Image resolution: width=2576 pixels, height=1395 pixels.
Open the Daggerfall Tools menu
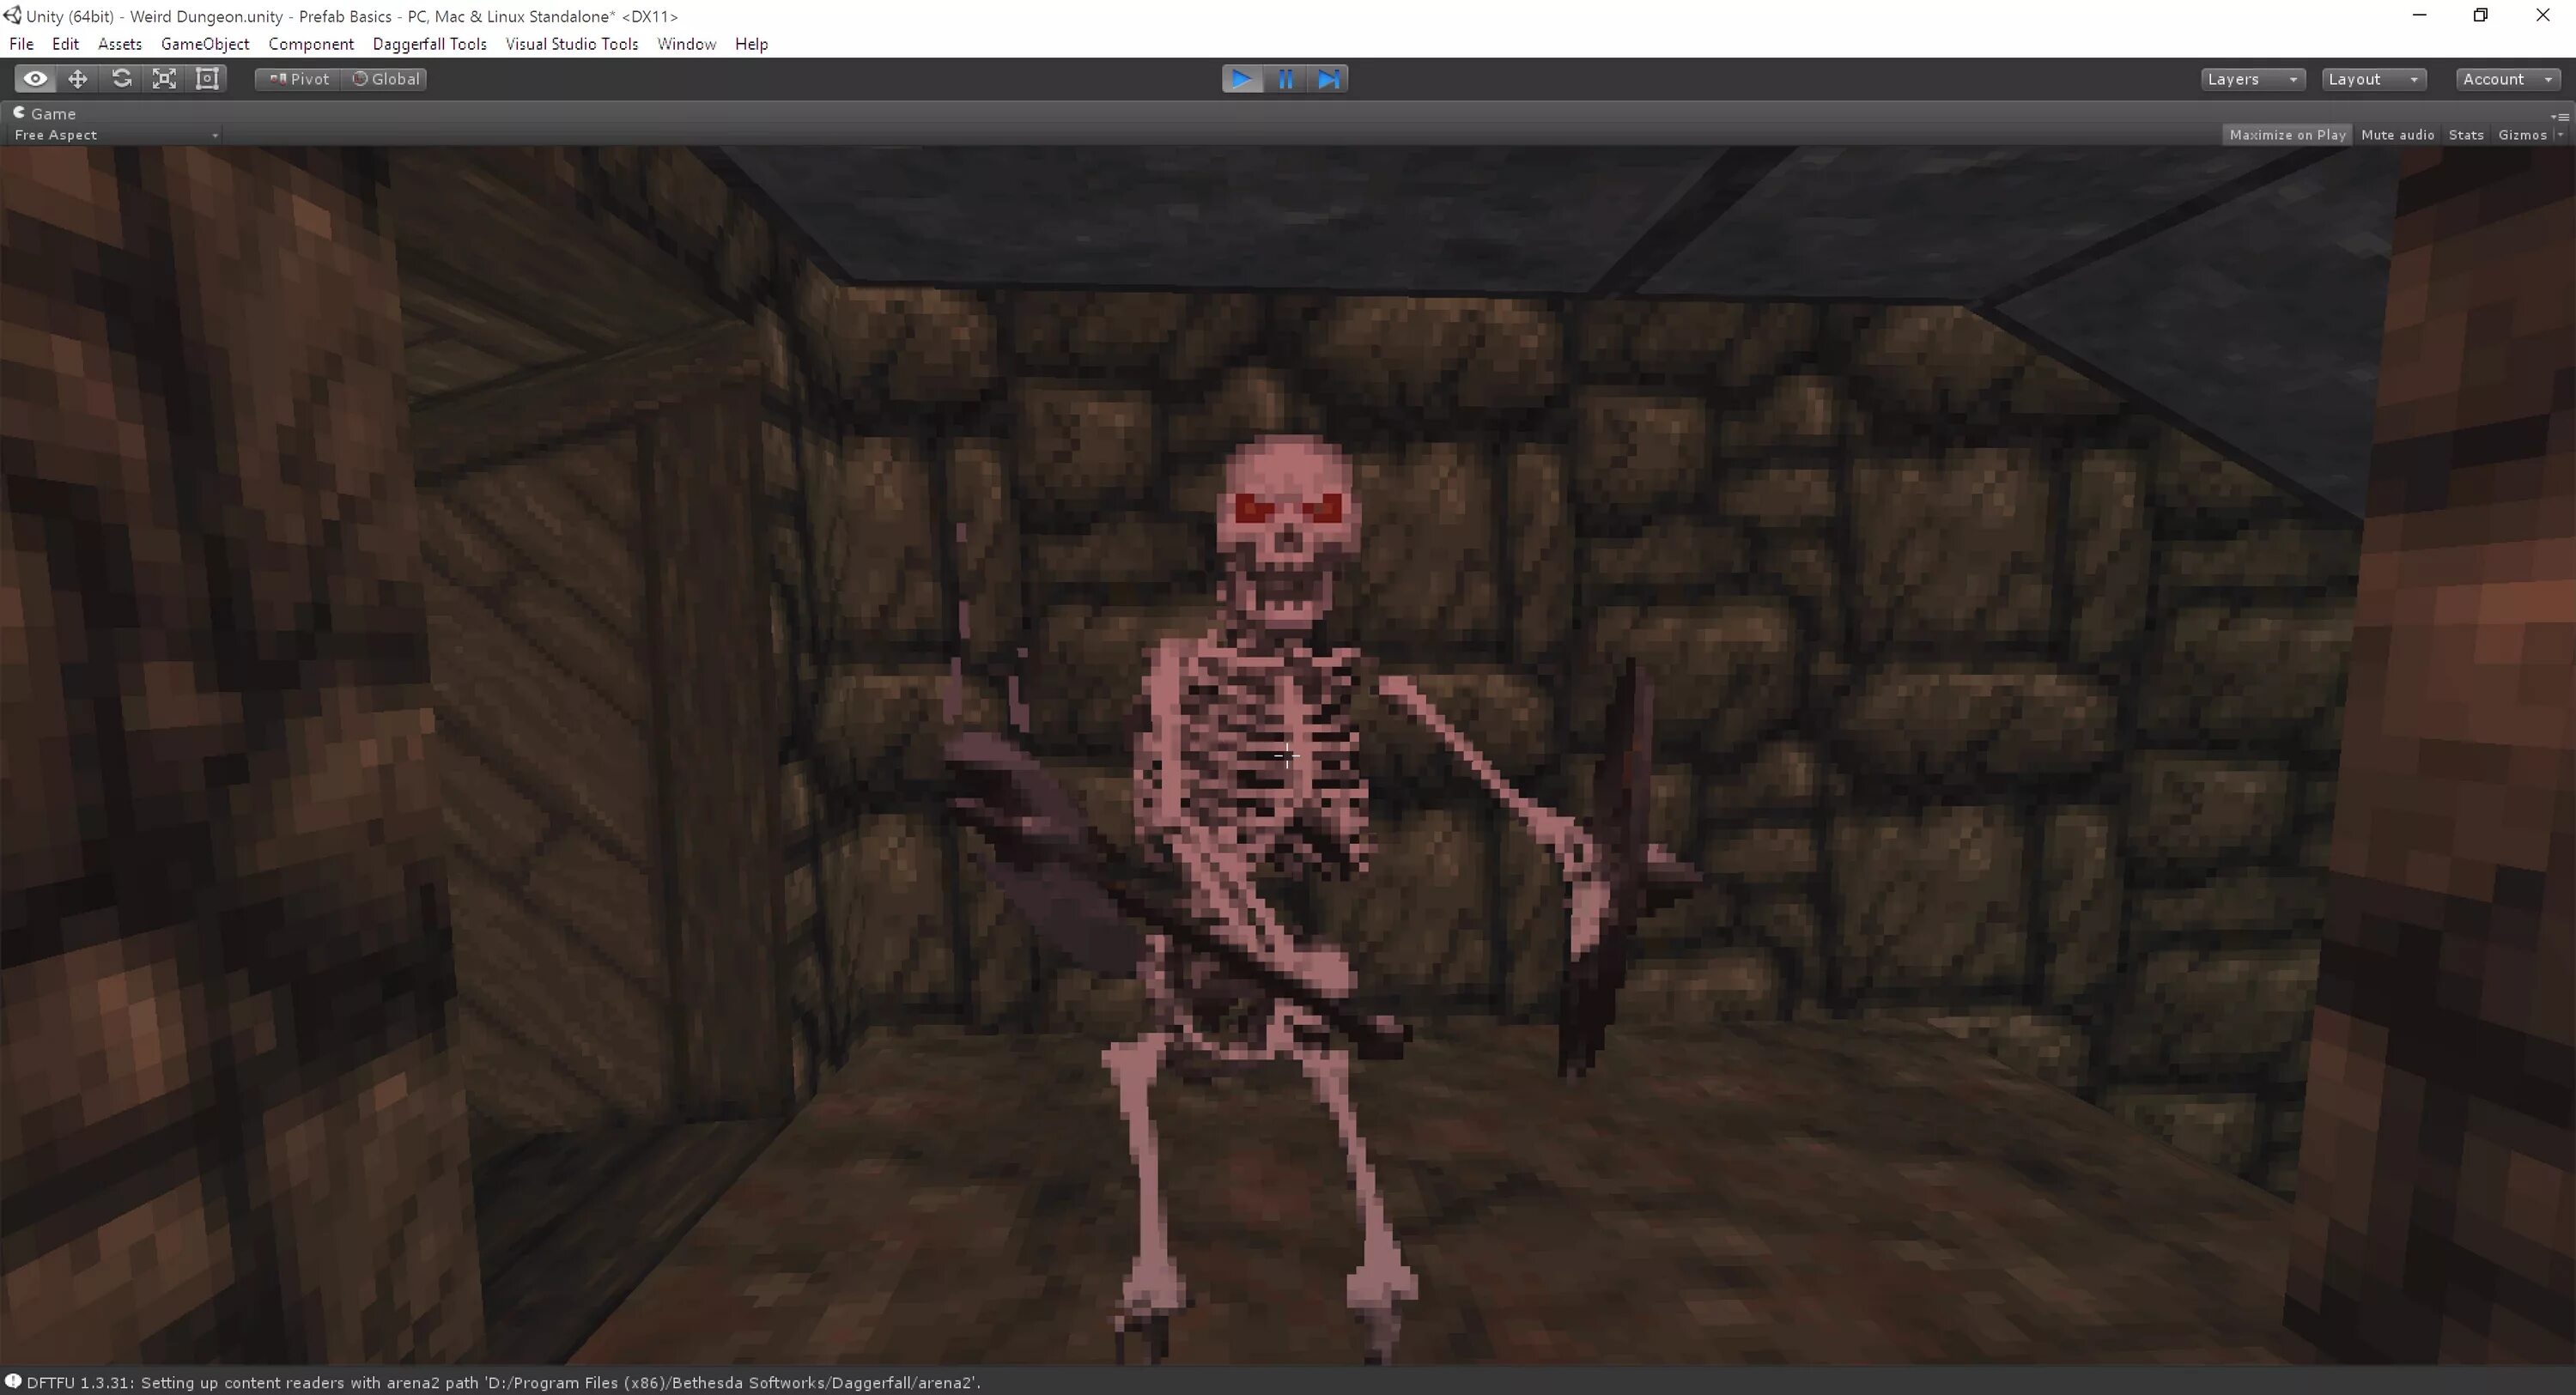coord(429,44)
